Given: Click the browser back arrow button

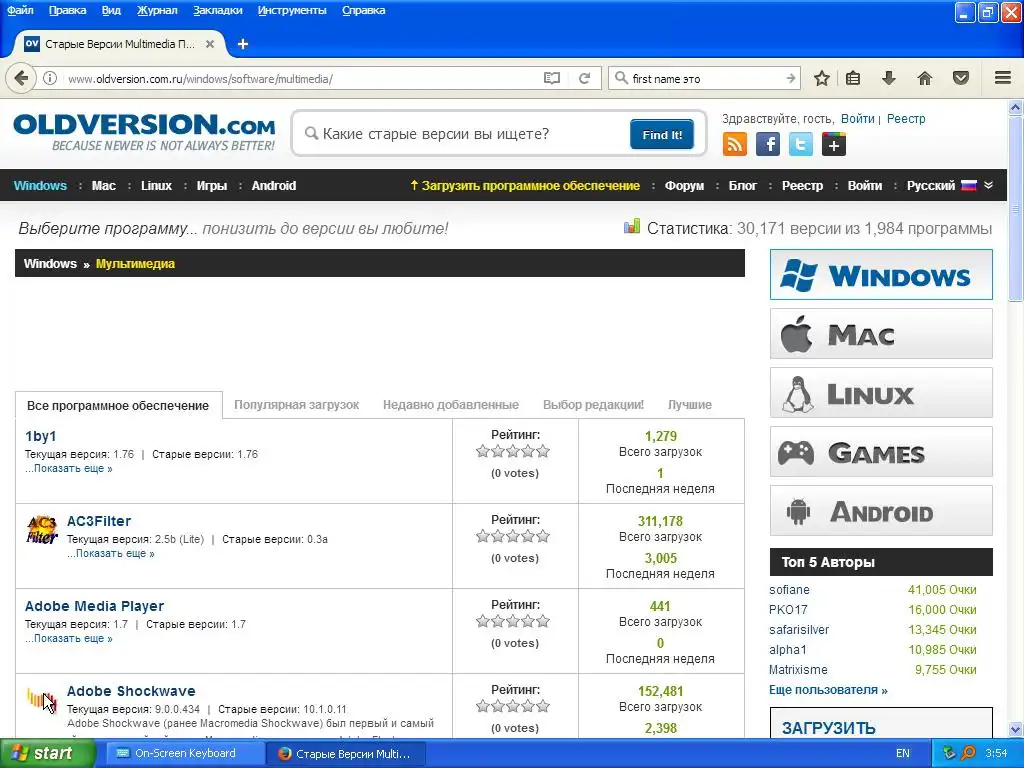Looking at the screenshot, I should coord(21,78).
